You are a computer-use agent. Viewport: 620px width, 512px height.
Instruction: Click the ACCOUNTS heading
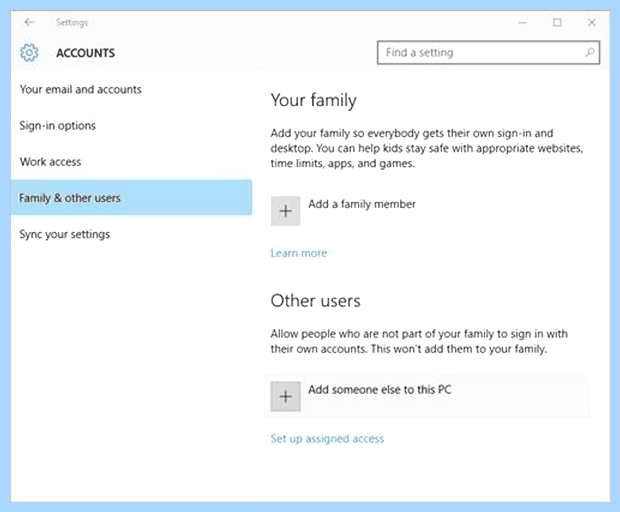[85, 53]
